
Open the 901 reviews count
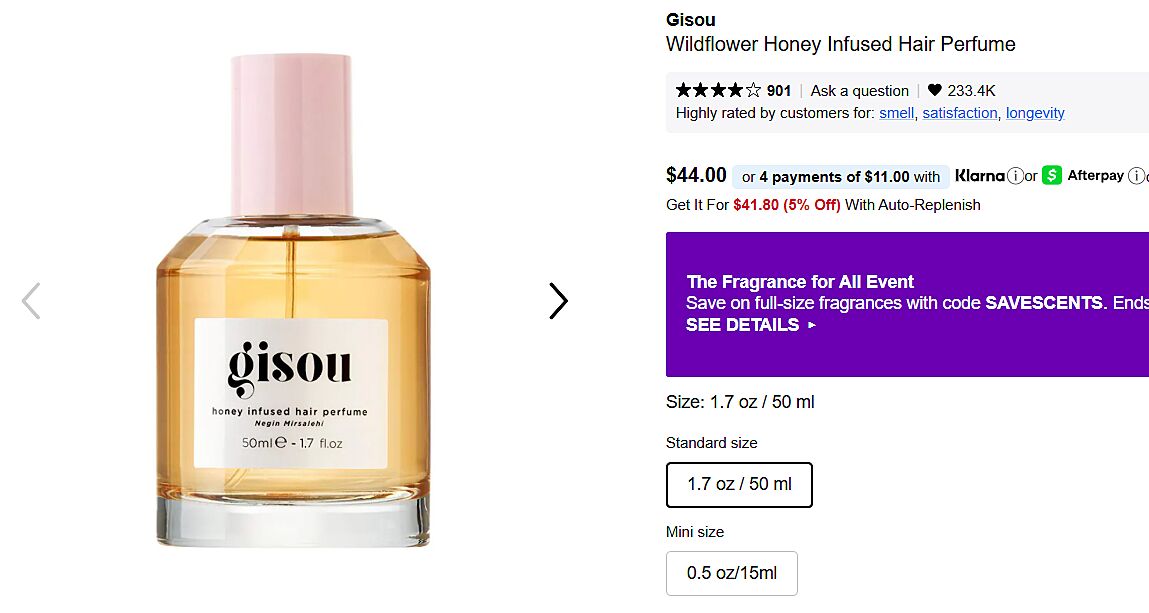[x=779, y=91]
